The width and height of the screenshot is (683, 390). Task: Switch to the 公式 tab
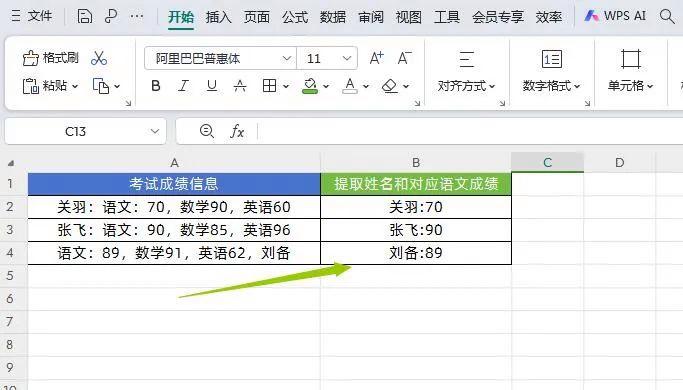point(295,17)
